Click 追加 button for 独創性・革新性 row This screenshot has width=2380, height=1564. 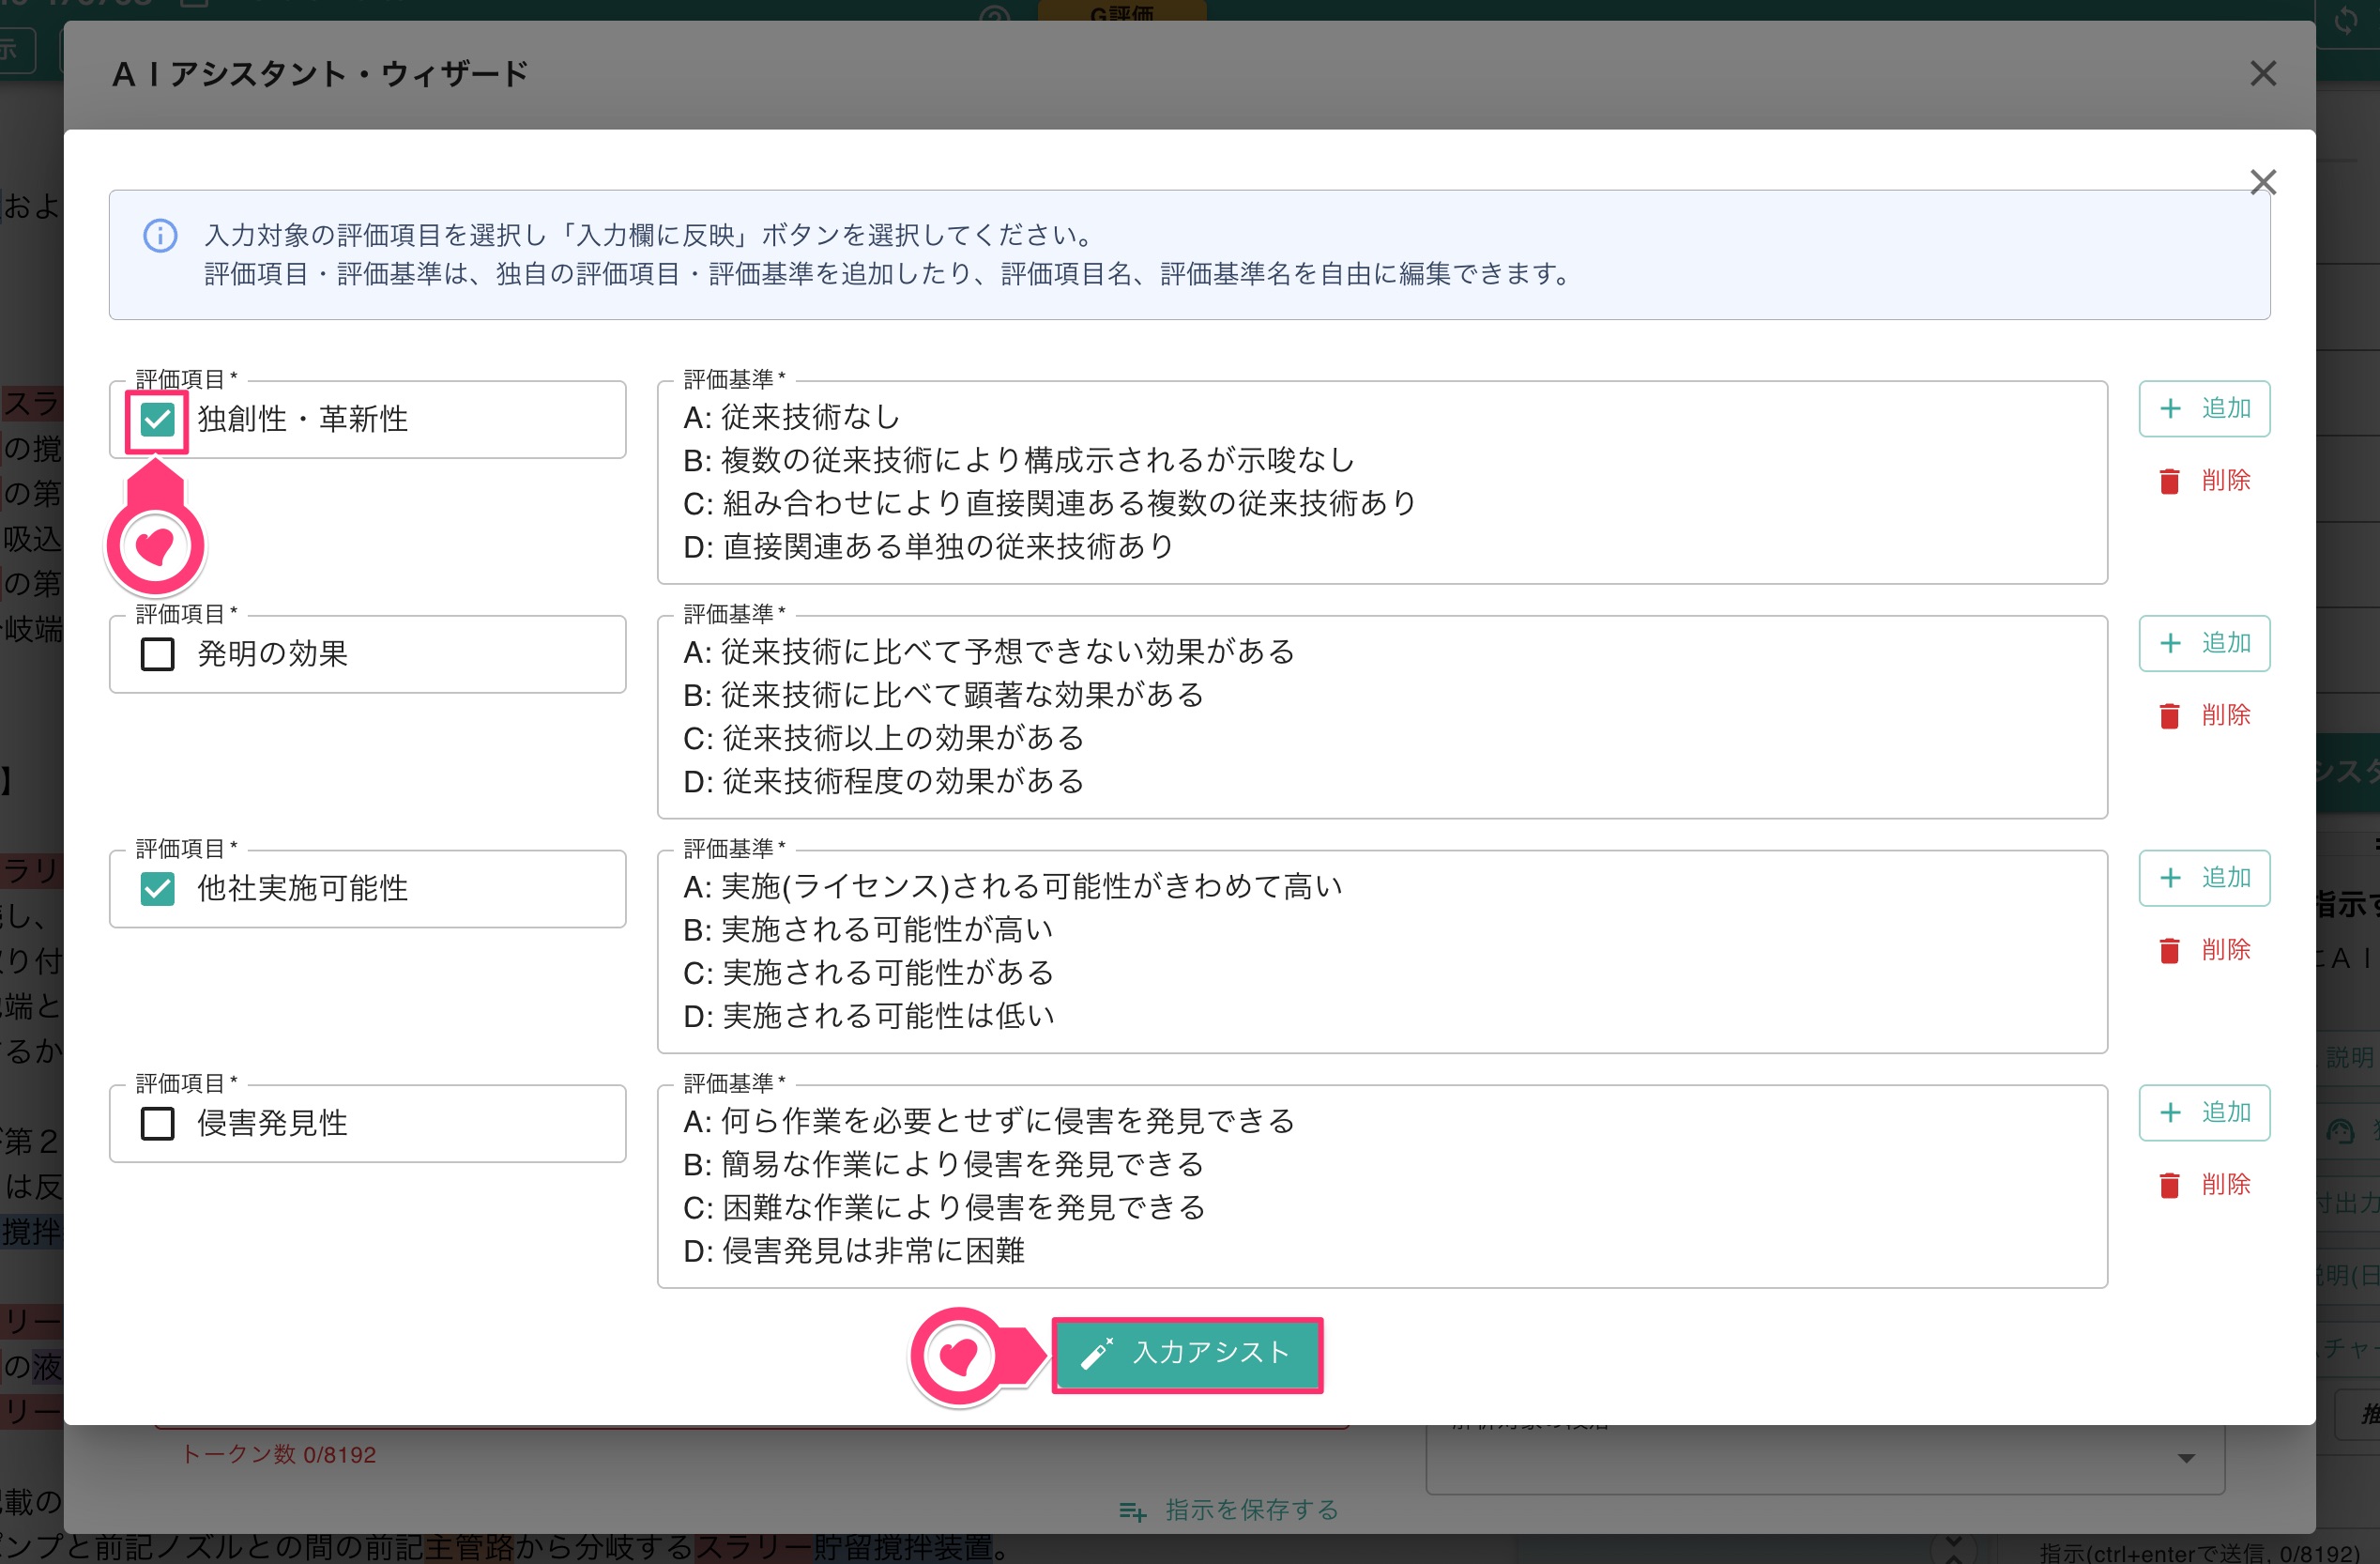(2204, 409)
